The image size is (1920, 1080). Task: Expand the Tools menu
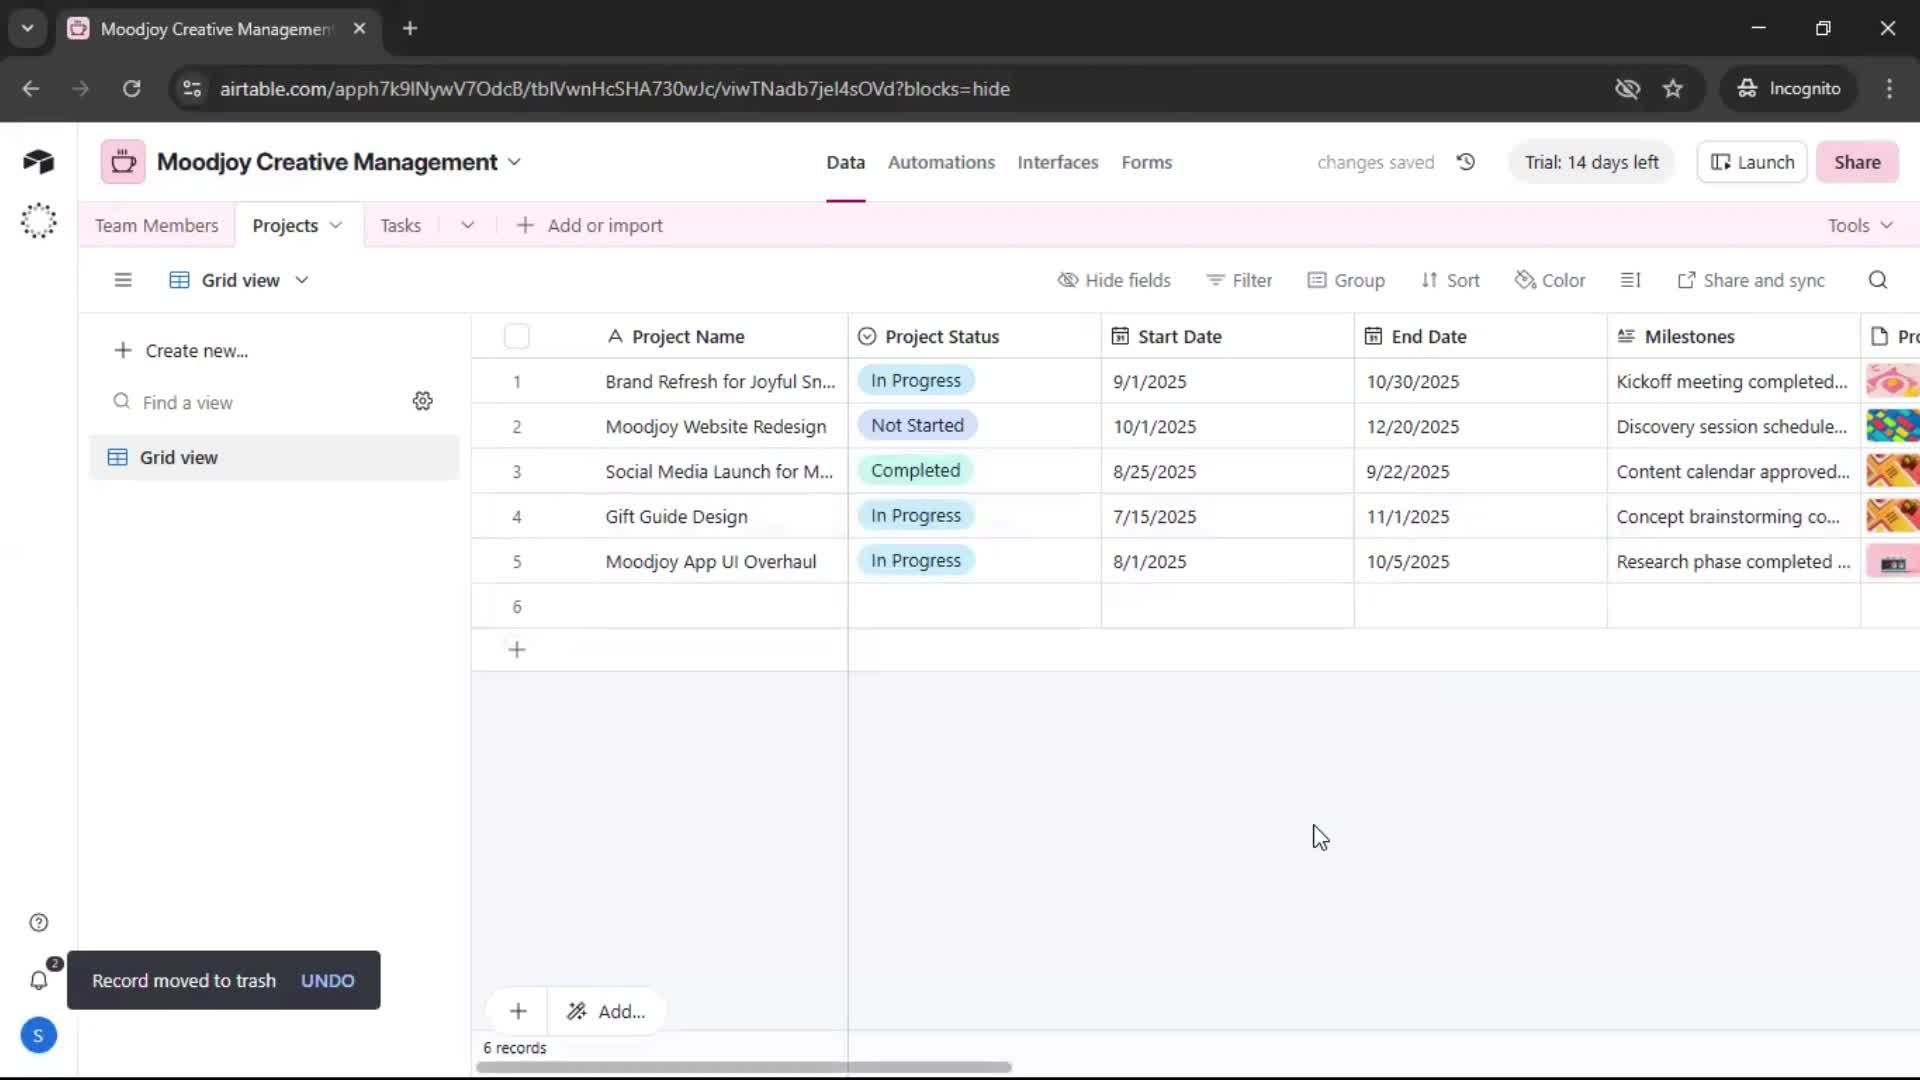coord(1860,226)
